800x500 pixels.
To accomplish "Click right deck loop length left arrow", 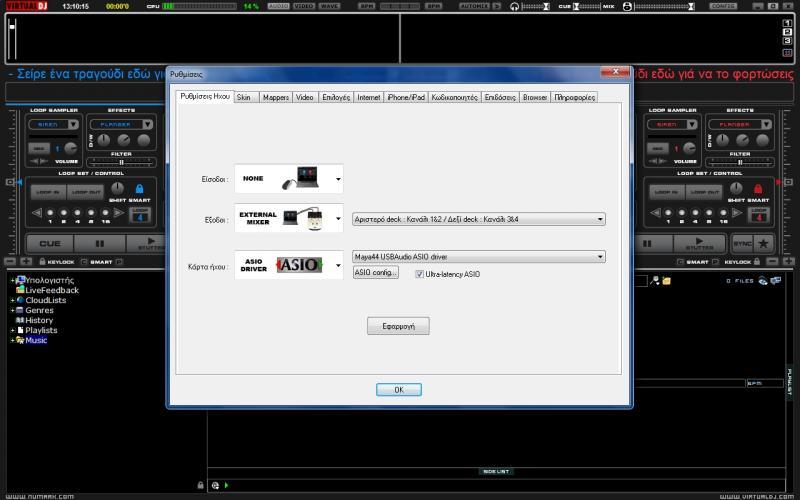I will pyautogui.click(x=655, y=213).
